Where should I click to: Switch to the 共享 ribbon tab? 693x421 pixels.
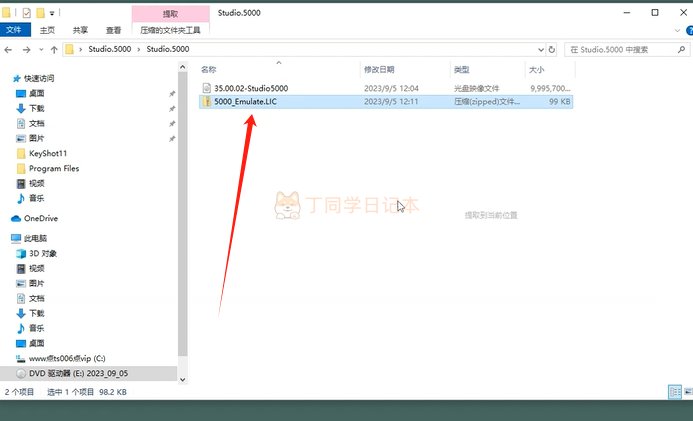80,30
